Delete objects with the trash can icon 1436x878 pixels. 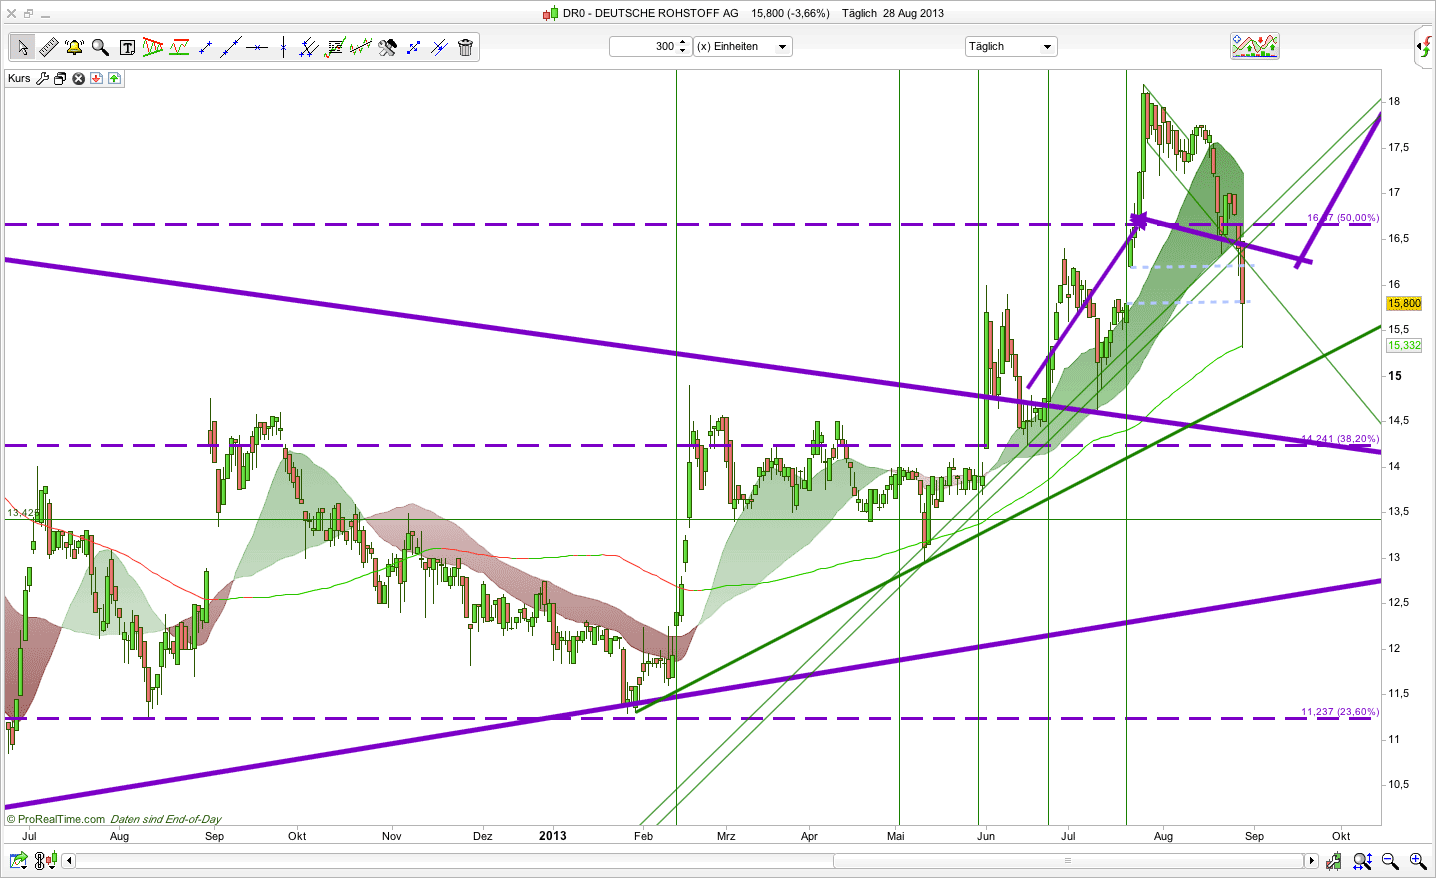click(465, 47)
